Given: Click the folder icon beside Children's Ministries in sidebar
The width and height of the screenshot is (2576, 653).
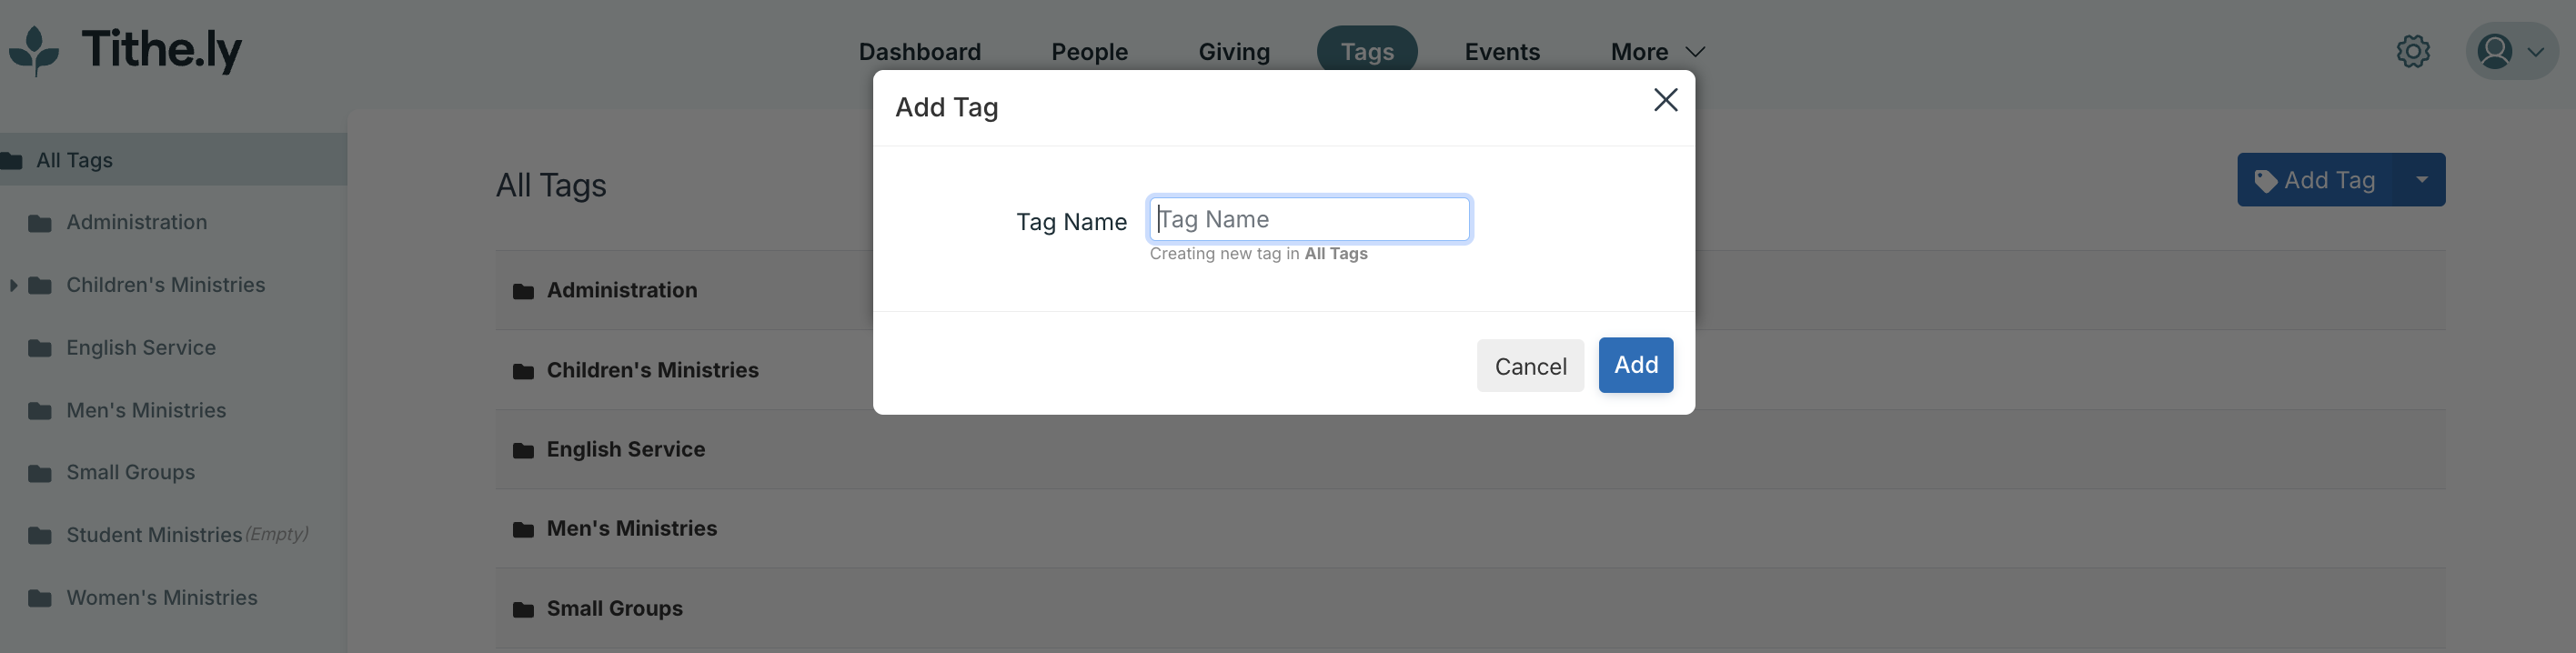Looking at the screenshot, I should click(40, 286).
